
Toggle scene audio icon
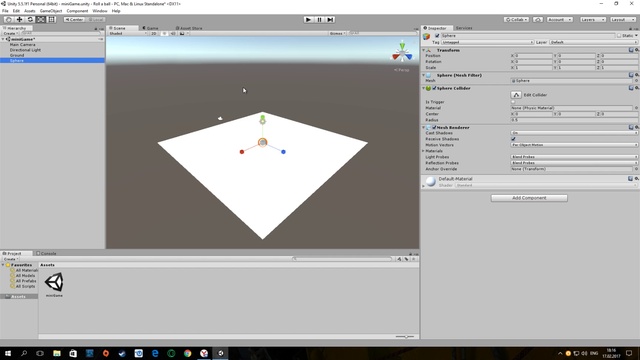pos(173,33)
